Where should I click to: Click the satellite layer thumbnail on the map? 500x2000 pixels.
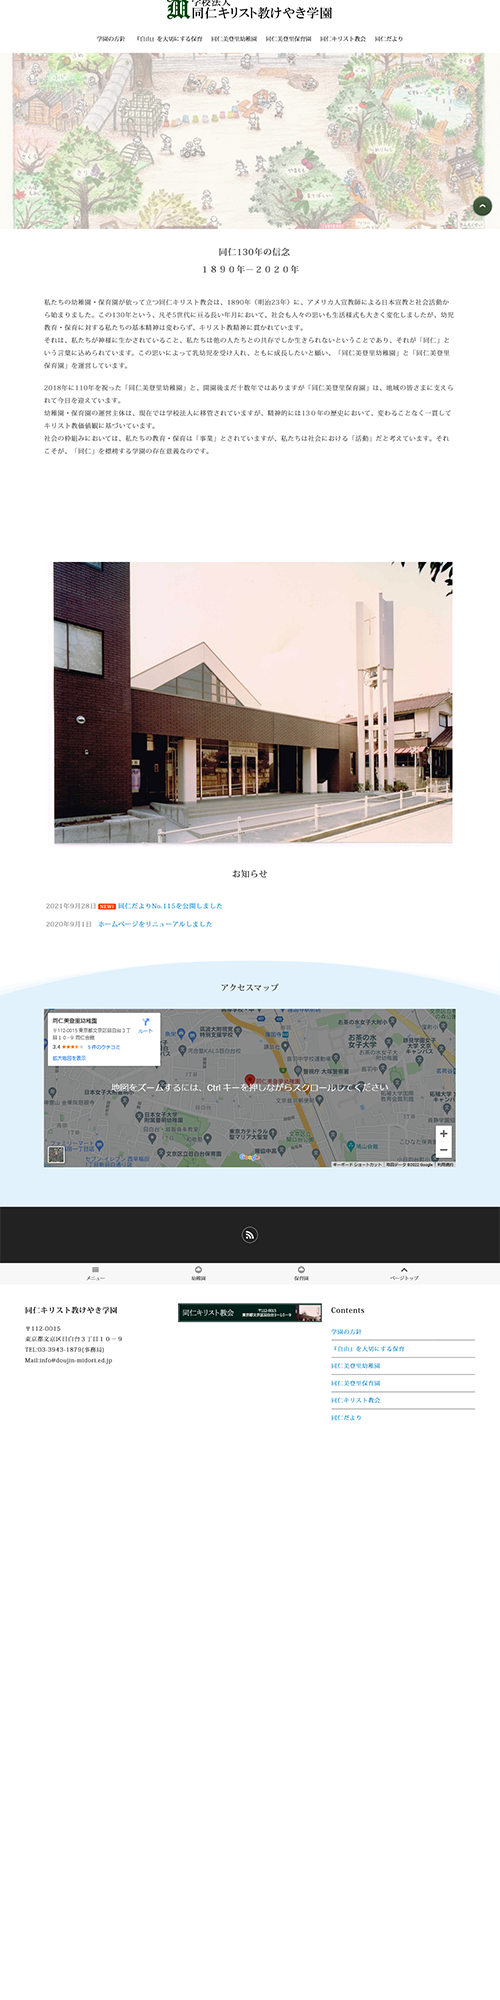[56, 1155]
